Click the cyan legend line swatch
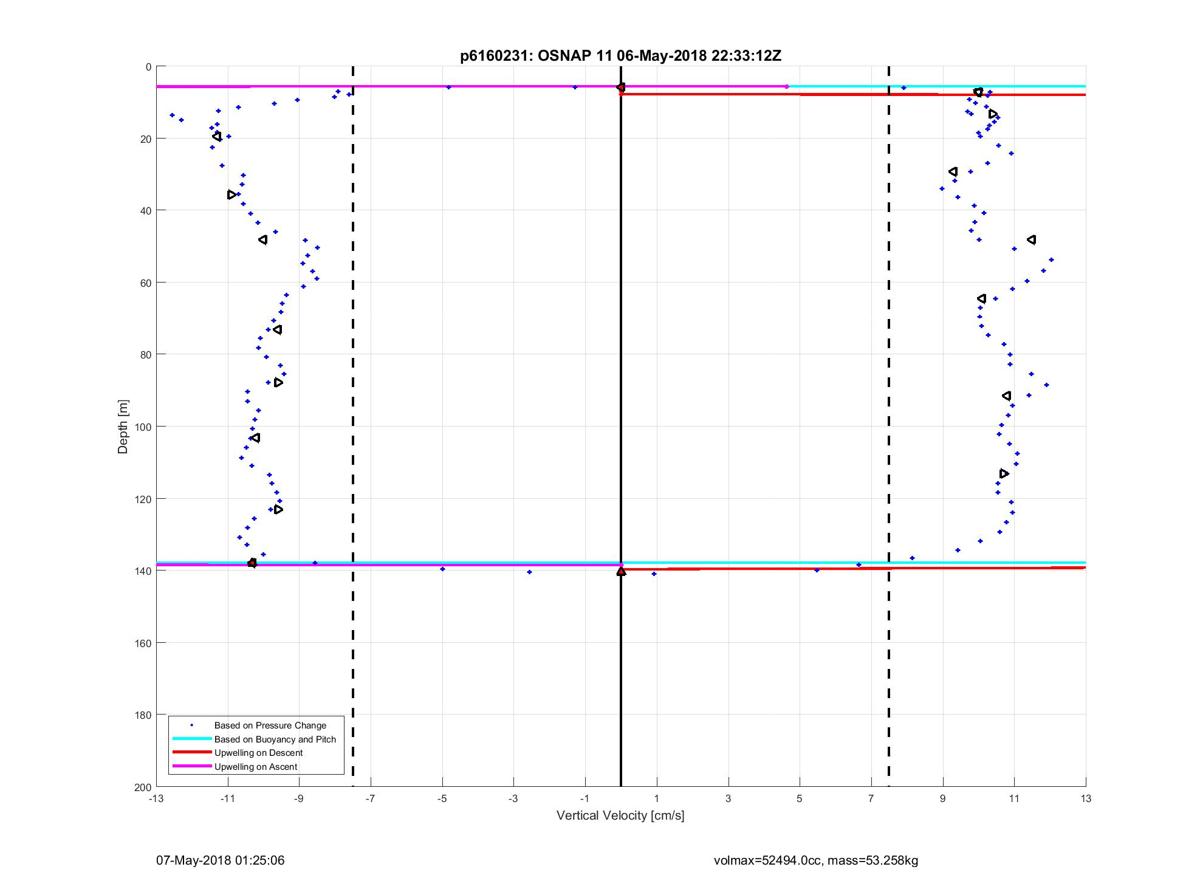This screenshot has height=885, width=1200. tap(191, 739)
